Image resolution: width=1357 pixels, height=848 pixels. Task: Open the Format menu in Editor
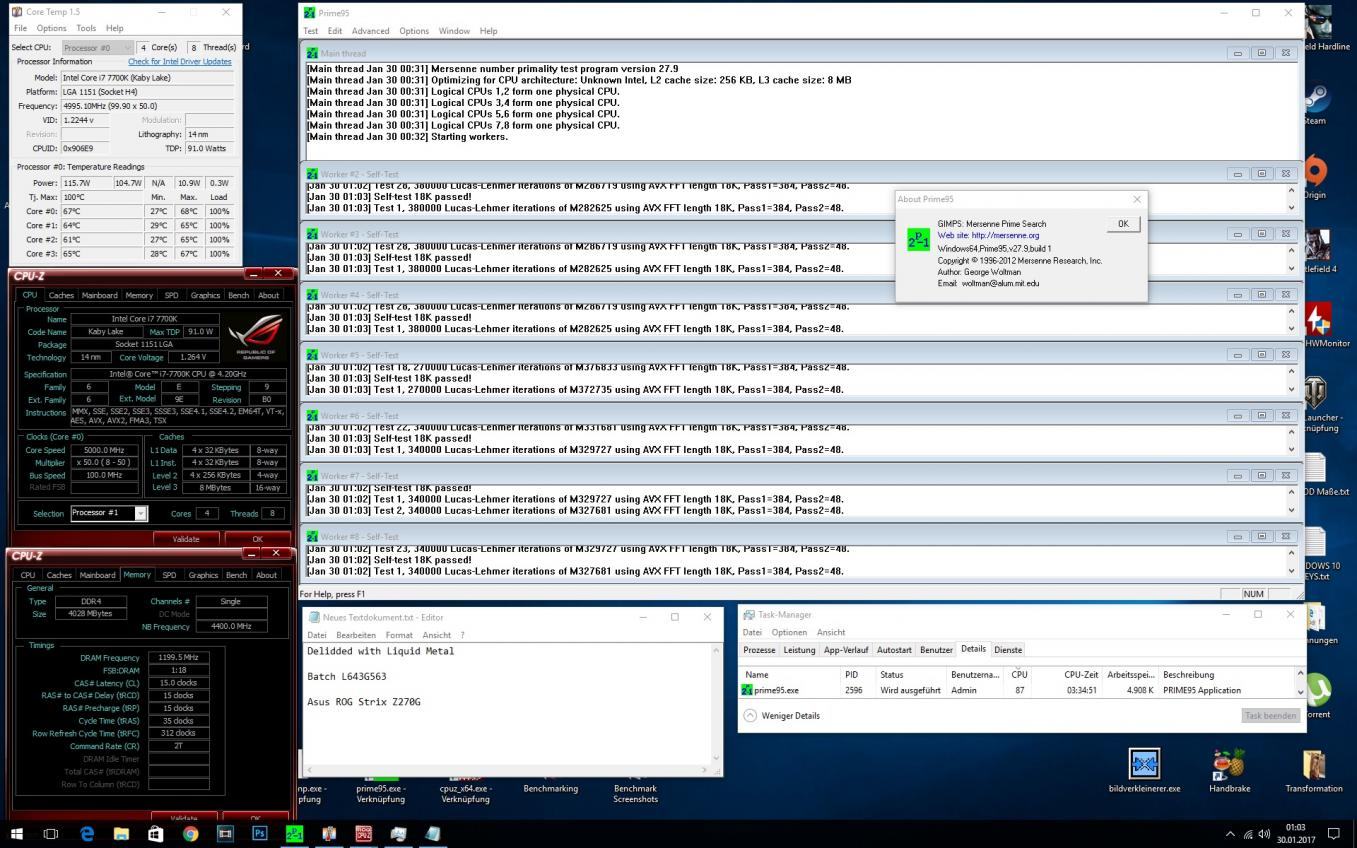point(399,635)
